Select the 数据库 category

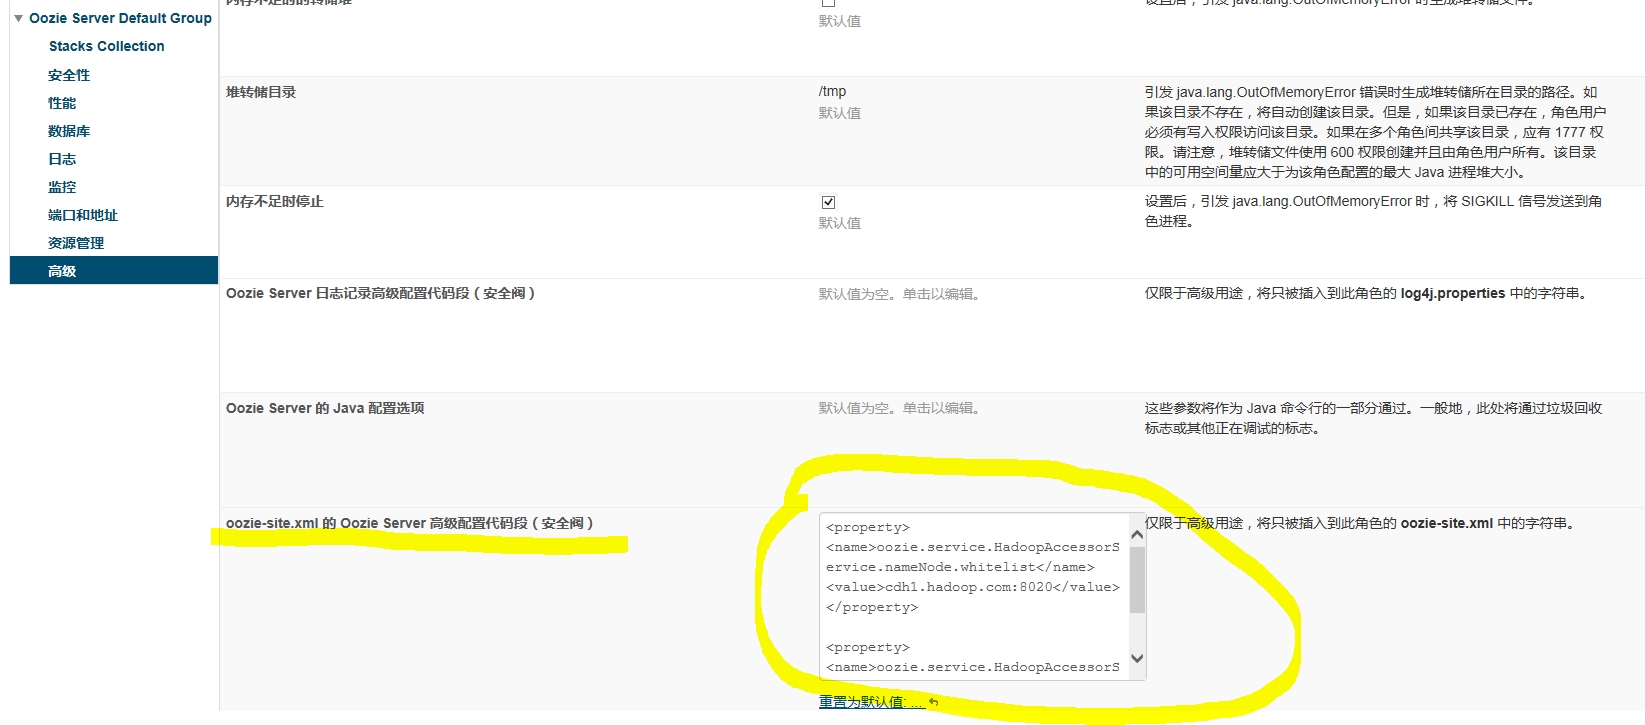coord(69,131)
